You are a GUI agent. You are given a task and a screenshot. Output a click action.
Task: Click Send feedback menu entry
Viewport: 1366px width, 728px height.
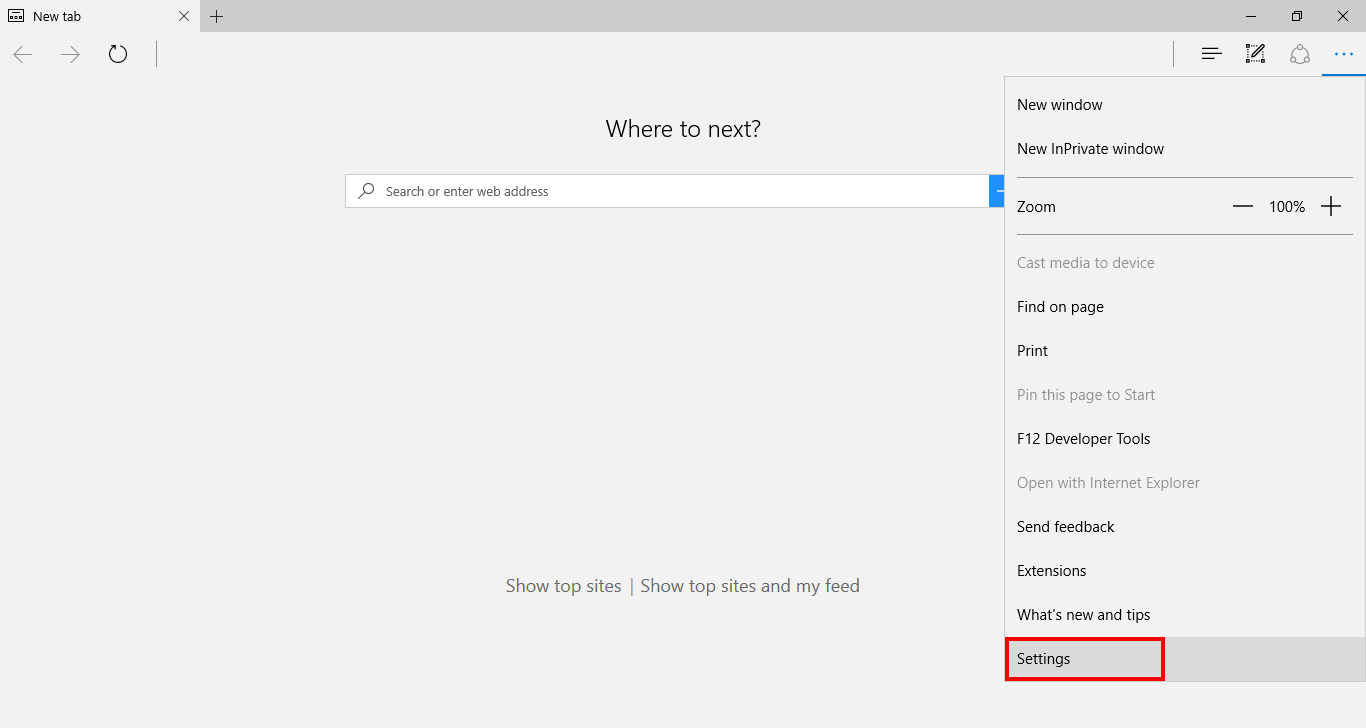[x=1185, y=527]
